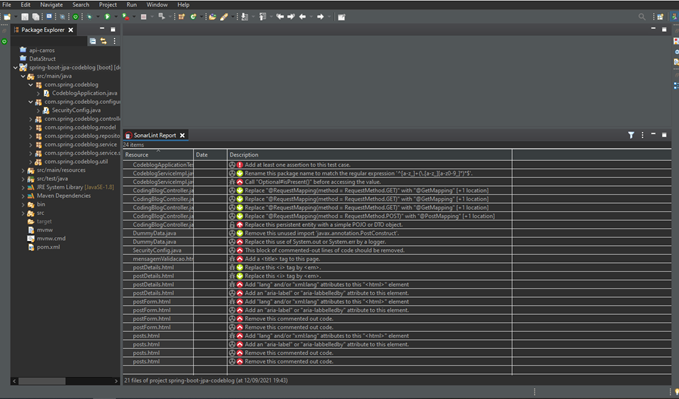The height and width of the screenshot is (399, 679).
Task: Select the Package Explorer tab
Action: point(43,30)
